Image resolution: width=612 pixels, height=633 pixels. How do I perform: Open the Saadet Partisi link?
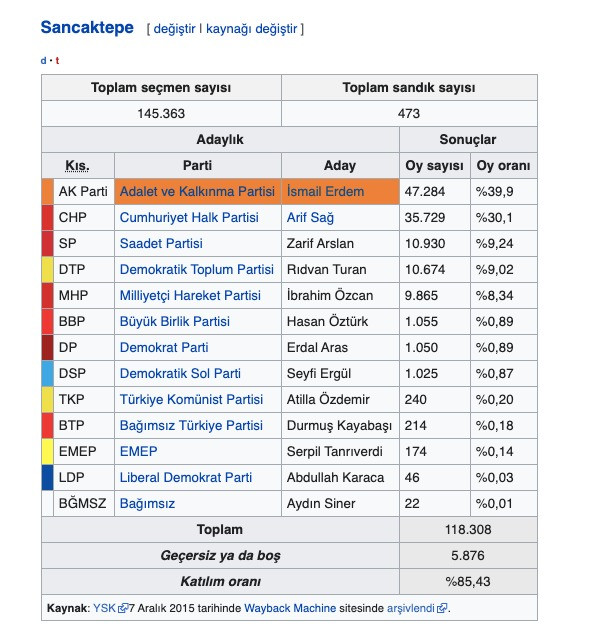[161, 243]
